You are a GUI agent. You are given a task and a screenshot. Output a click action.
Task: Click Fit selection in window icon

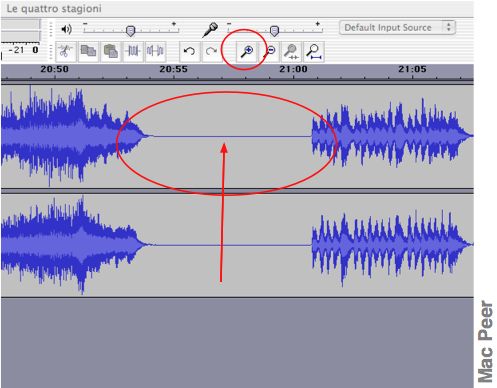coord(291,51)
